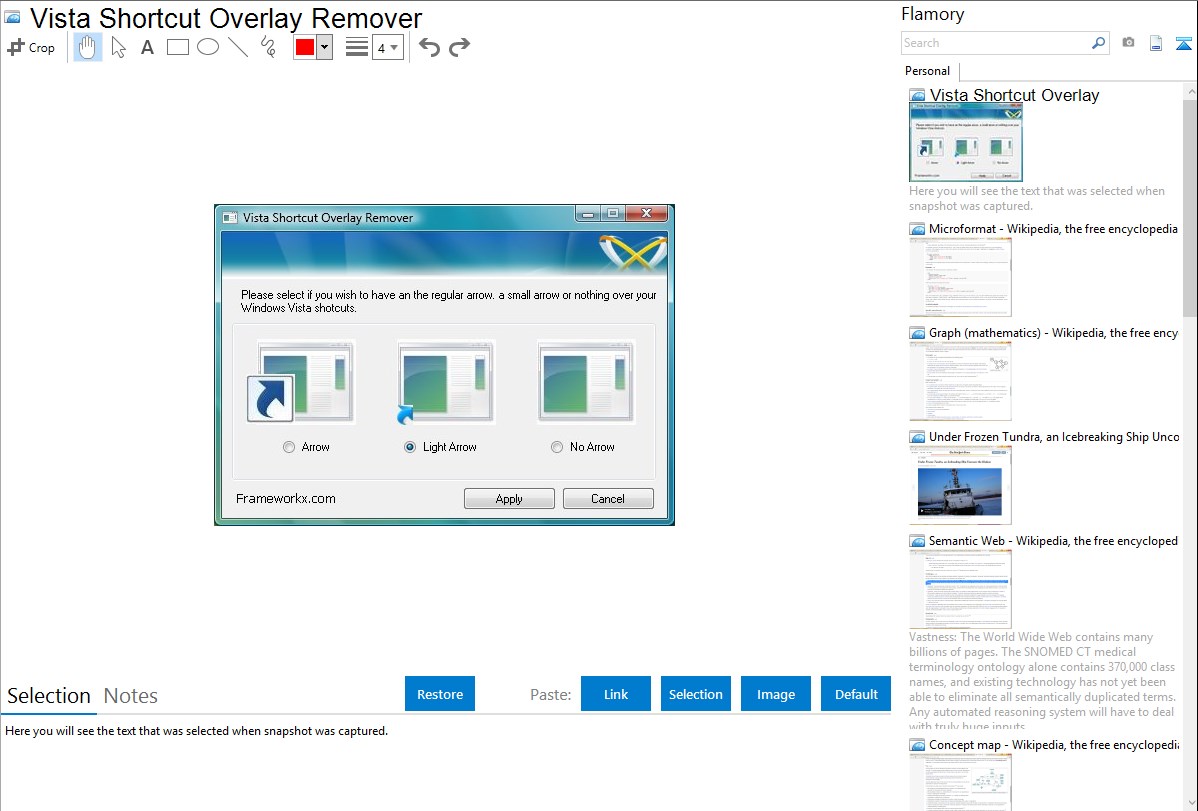Pick the freehand scribble tool

[268, 47]
